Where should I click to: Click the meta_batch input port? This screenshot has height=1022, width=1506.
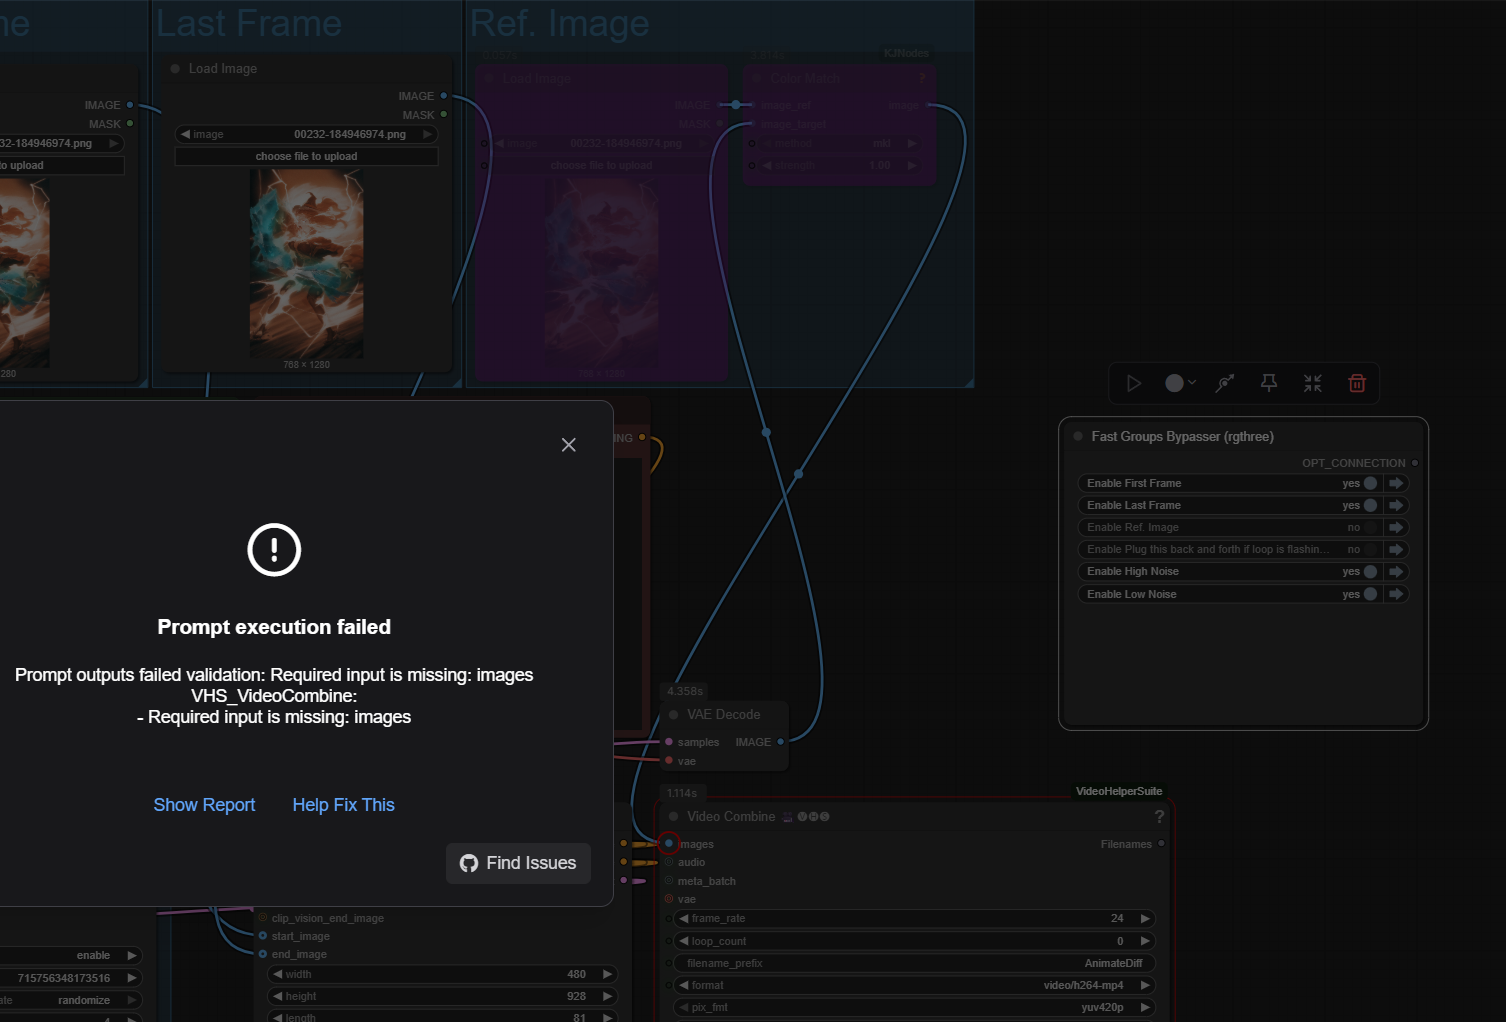pyautogui.click(x=669, y=881)
